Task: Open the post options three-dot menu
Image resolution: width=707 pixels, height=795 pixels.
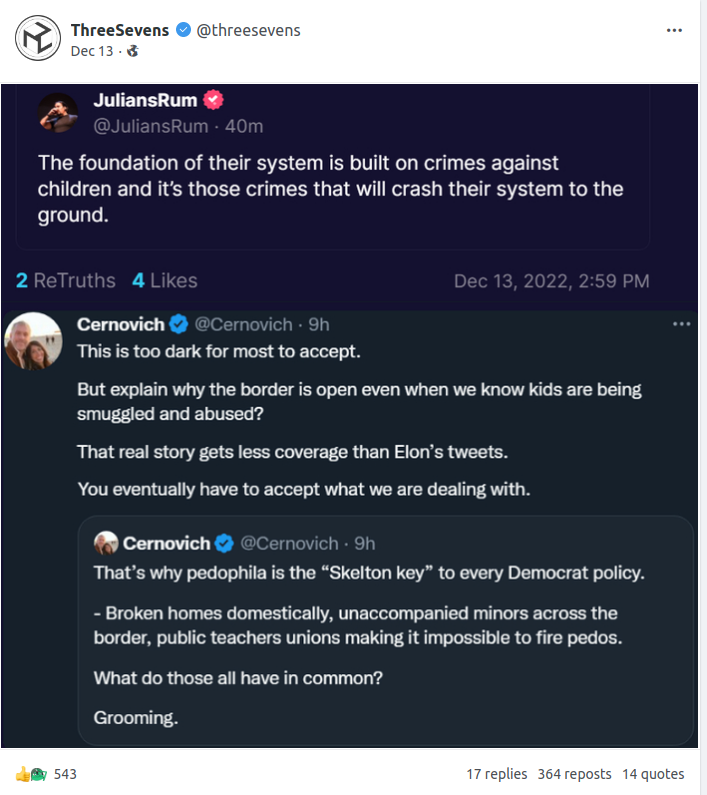Action: coord(675,30)
